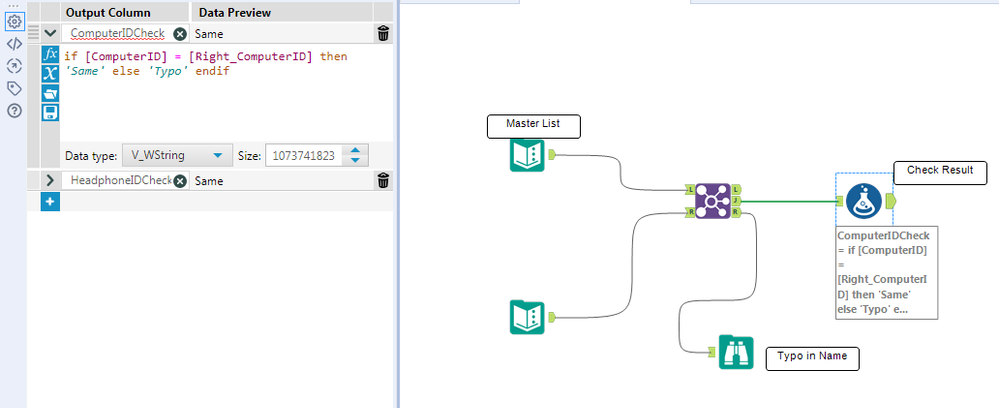Click Same preview for ComputerIDCheck
The height and width of the screenshot is (408, 999).
pyautogui.click(x=209, y=34)
